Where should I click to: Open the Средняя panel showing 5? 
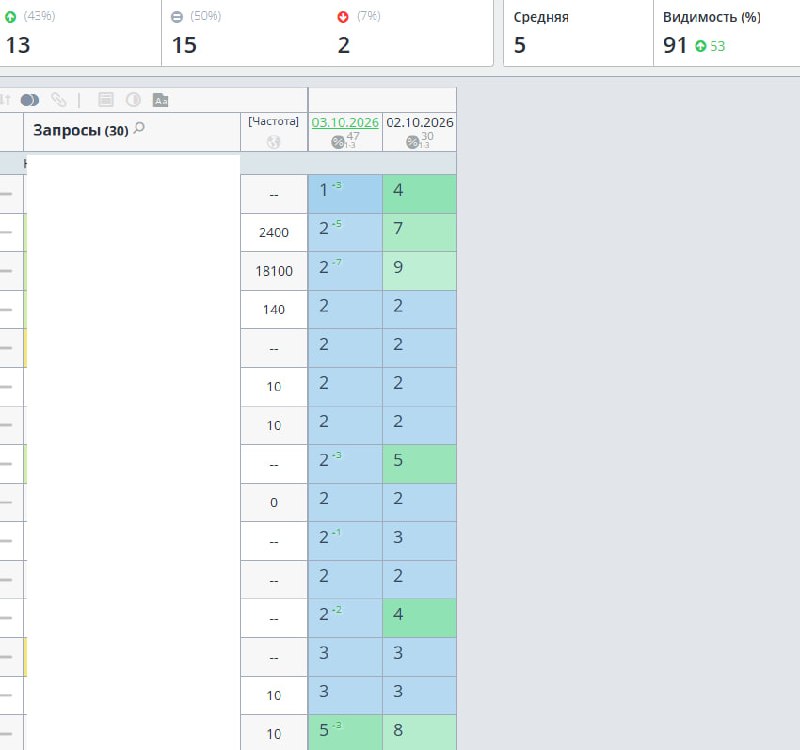click(x=579, y=33)
